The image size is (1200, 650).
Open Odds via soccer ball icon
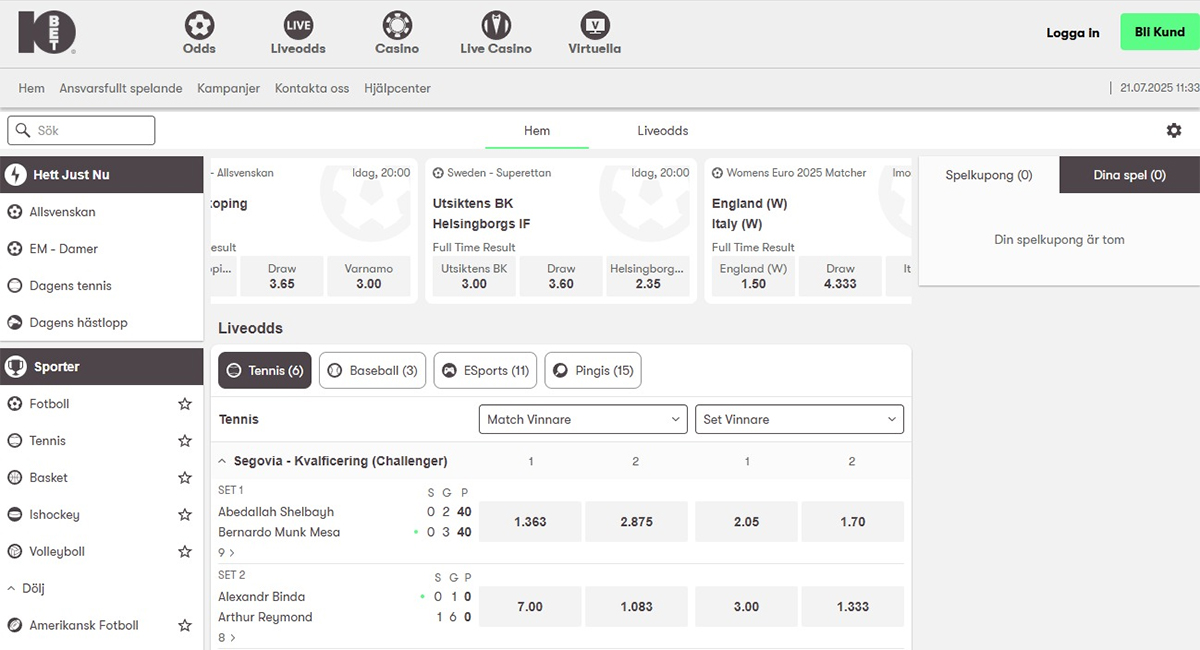200,25
